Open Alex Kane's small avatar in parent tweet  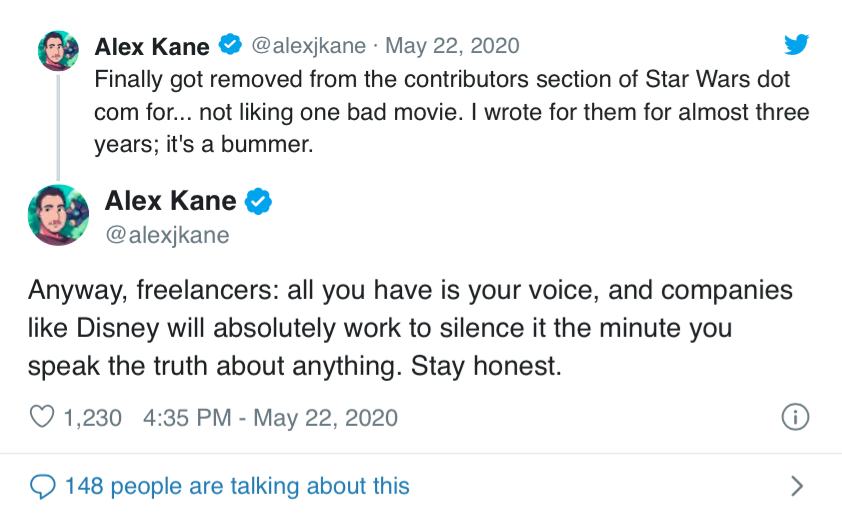58,50
